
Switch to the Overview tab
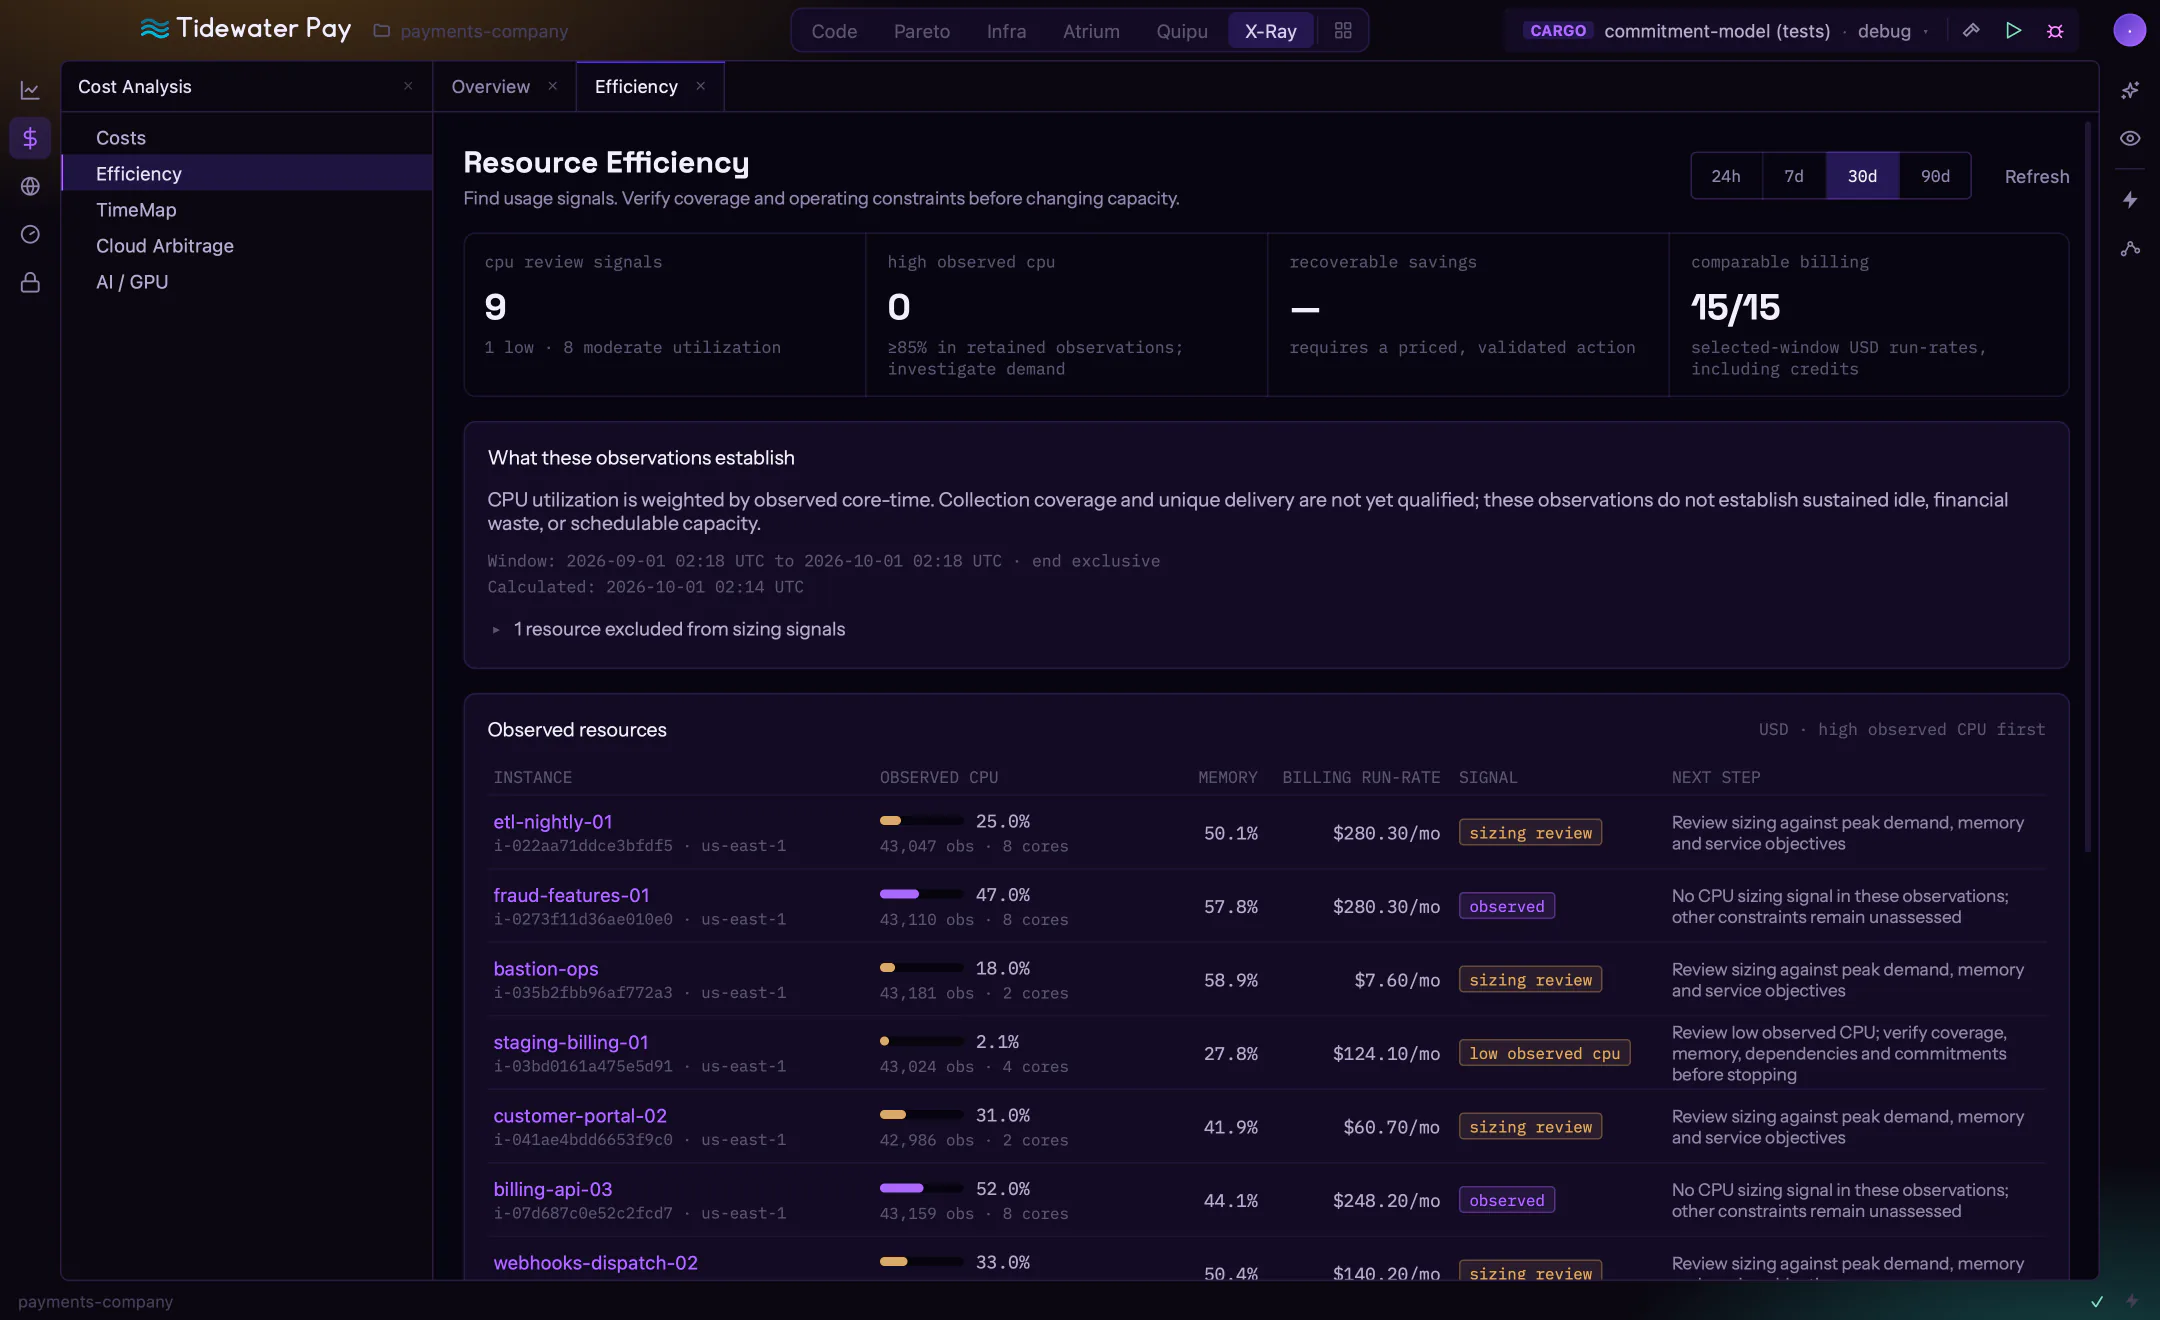click(x=490, y=87)
